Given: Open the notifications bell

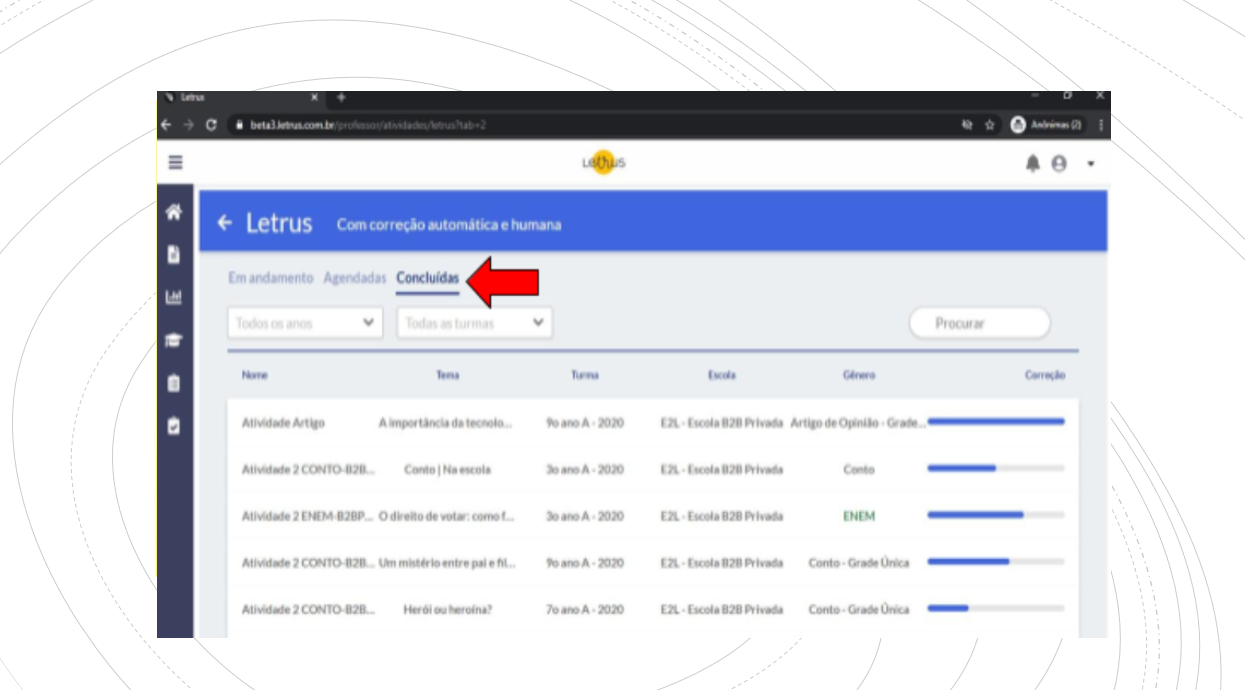Looking at the screenshot, I should coord(1033,163).
